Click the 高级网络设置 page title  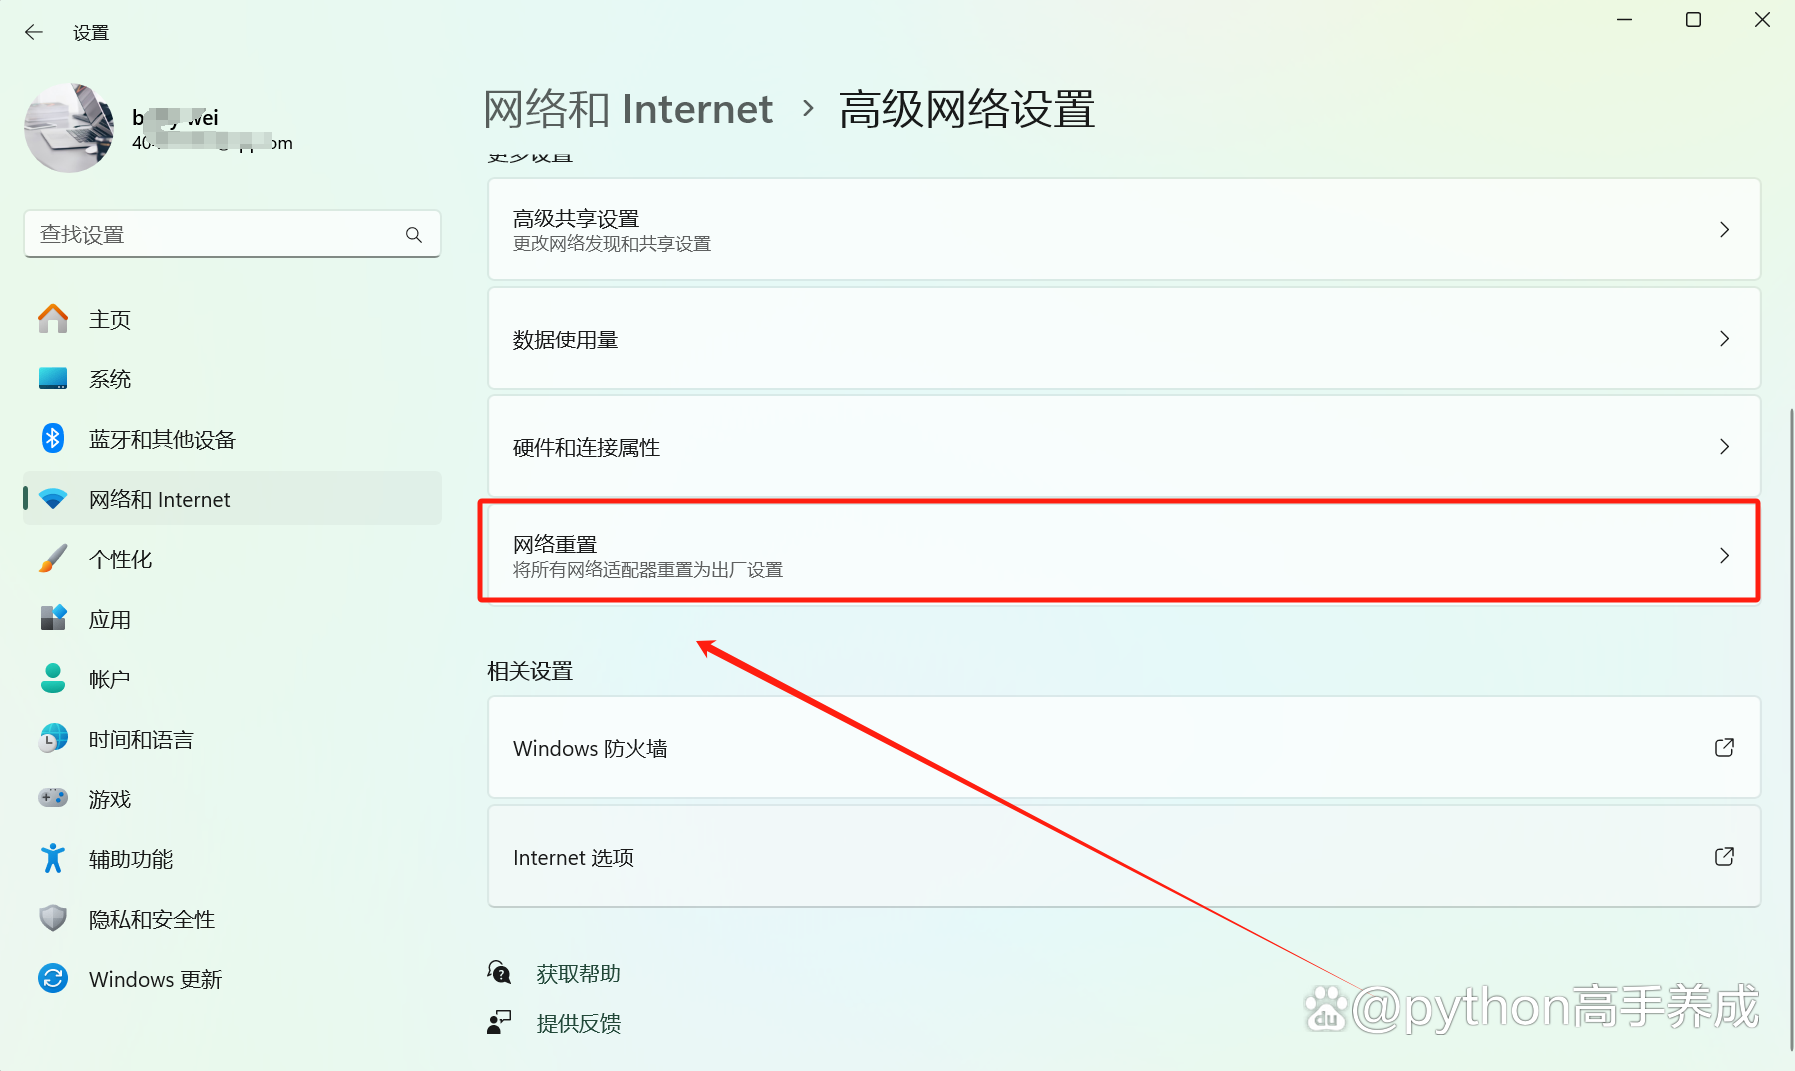pos(967,109)
